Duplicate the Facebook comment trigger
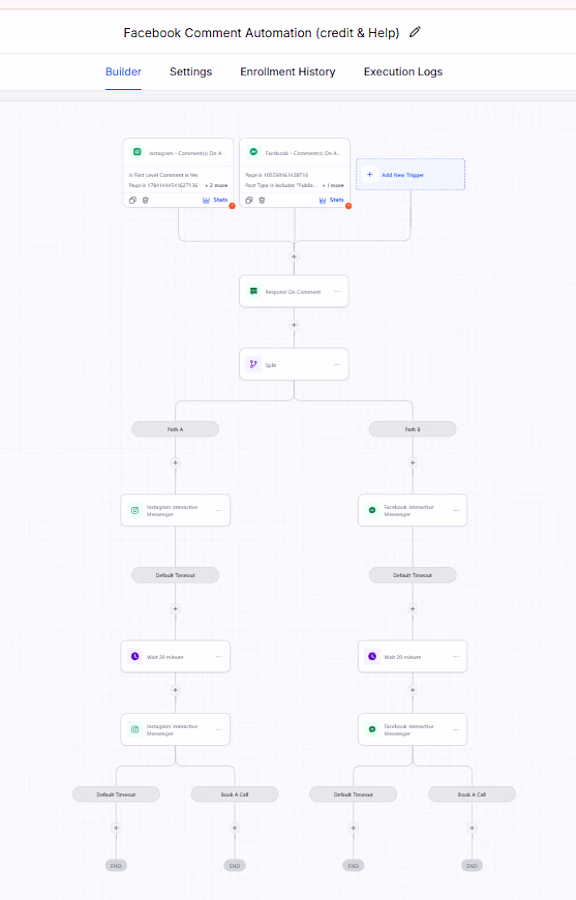Screen dimensions: 576x900 coord(249,200)
